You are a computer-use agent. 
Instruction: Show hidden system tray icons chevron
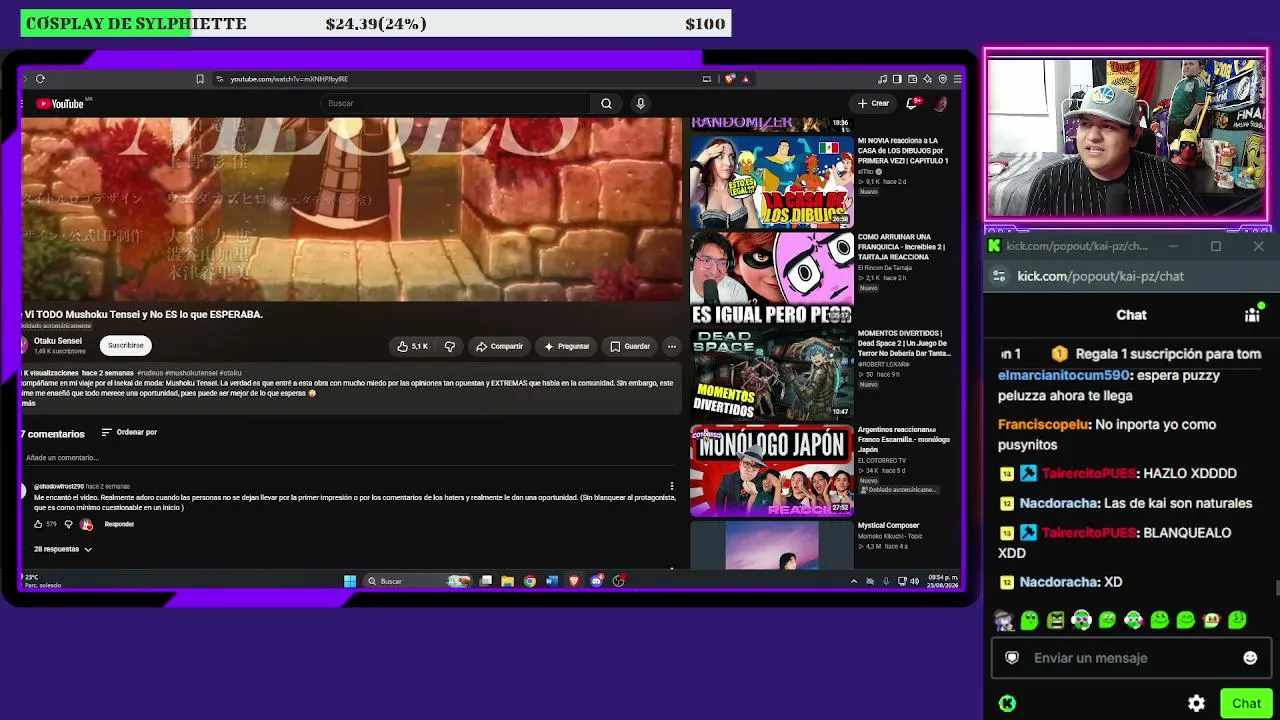pos(853,581)
